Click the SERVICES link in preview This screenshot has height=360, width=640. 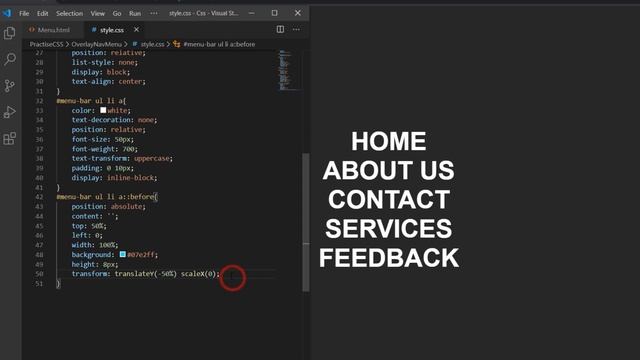click(389, 228)
